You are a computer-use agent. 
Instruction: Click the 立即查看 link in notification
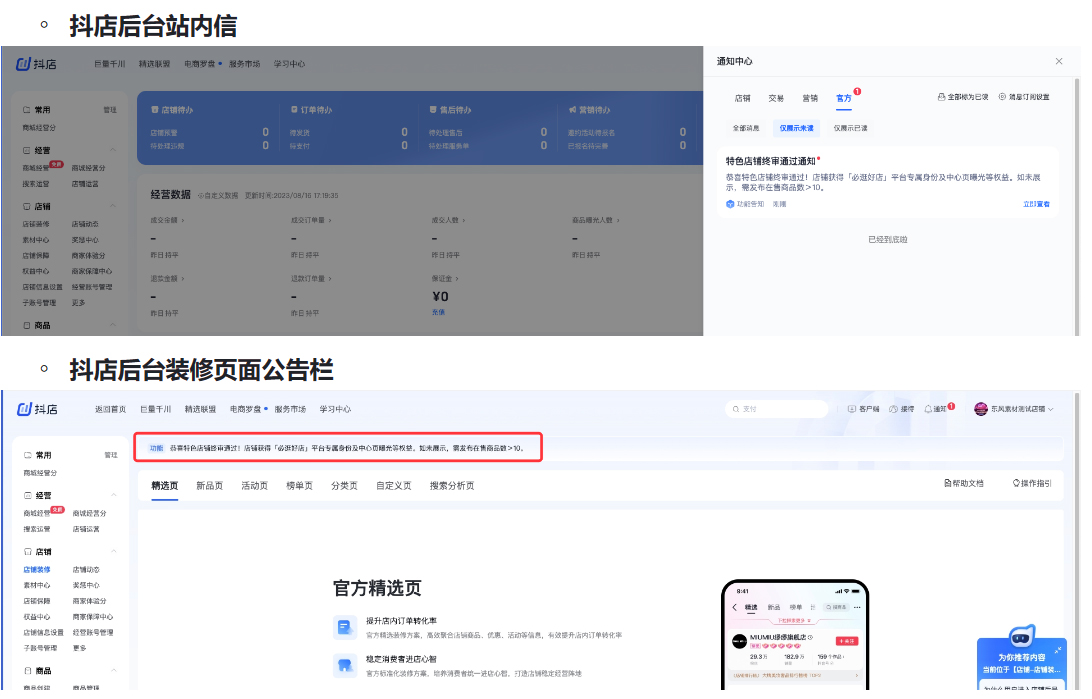coord(1036,204)
